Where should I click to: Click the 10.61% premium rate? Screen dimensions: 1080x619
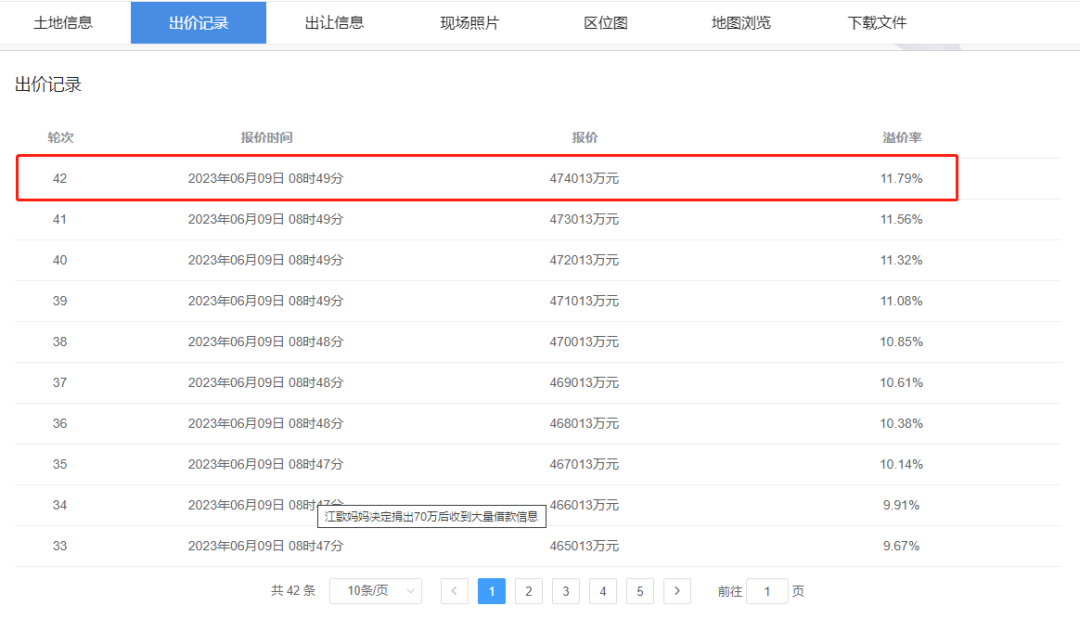(x=901, y=382)
